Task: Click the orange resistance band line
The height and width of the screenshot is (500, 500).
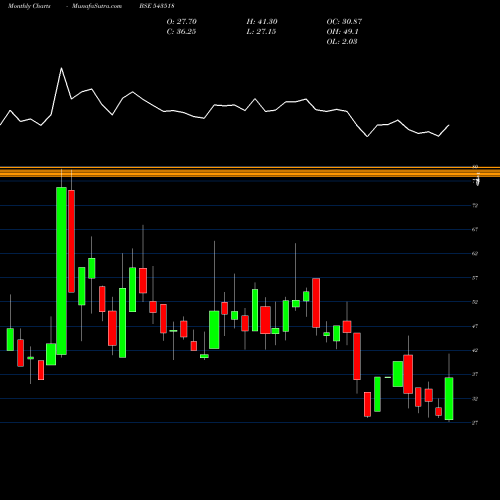Action: tap(250, 172)
